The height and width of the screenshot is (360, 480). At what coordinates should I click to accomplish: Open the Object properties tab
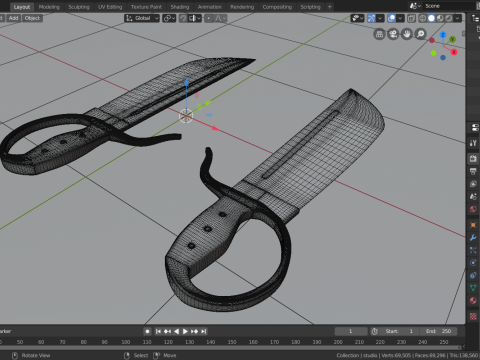[473, 225]
